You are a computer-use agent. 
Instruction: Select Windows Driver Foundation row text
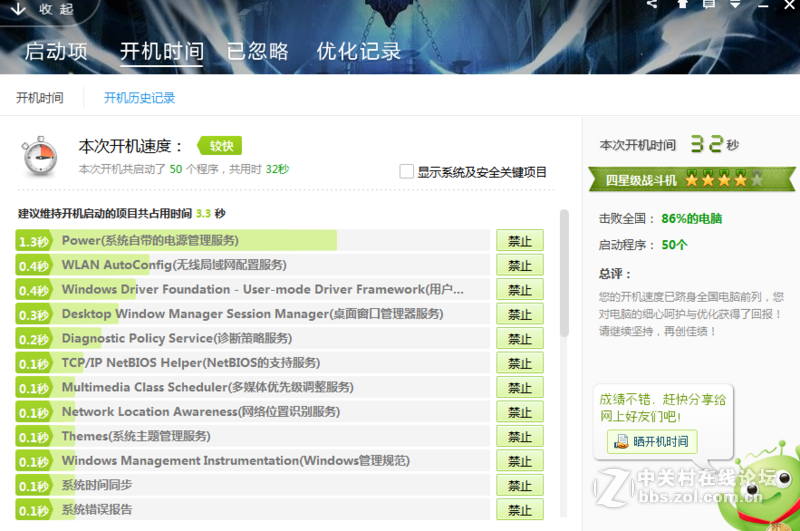(263, 289)
